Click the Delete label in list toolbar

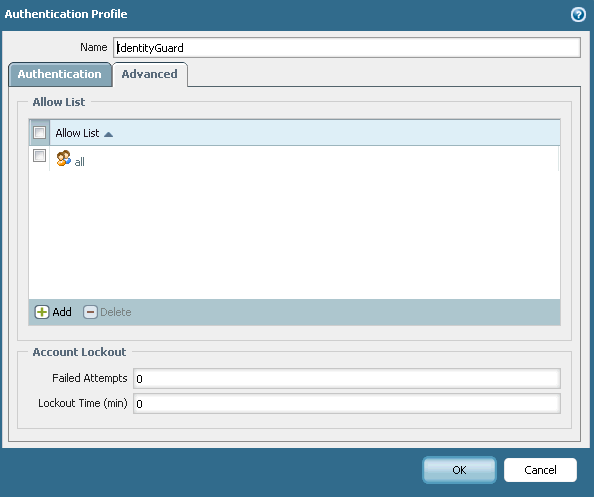click(x=116, y=312)
